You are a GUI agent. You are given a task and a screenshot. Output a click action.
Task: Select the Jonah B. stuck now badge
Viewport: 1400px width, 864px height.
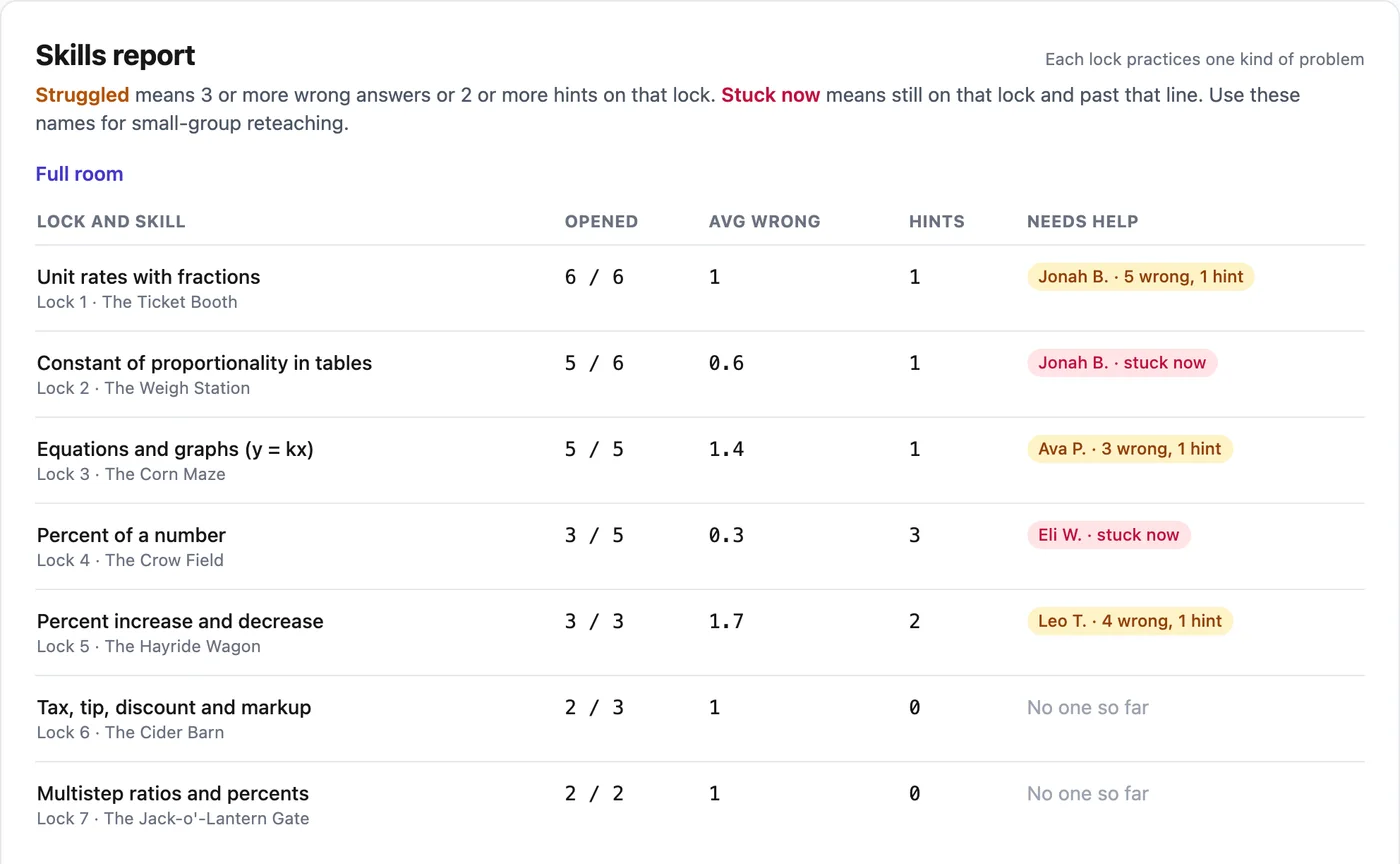tap(1122, 363)
